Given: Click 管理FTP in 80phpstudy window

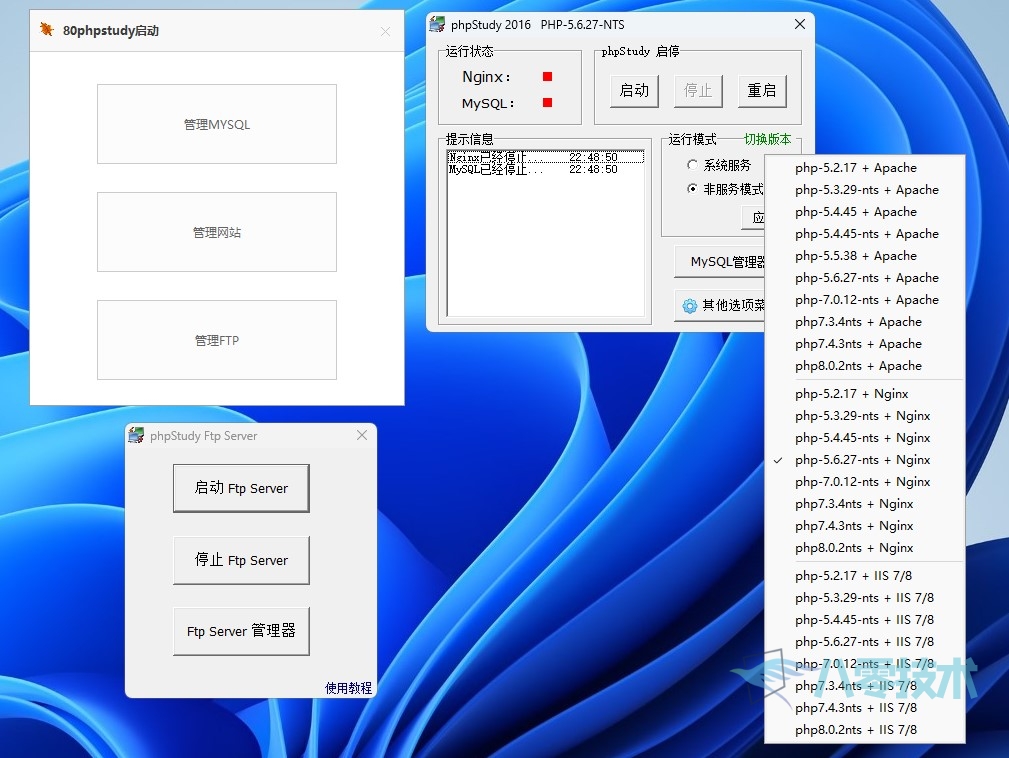Looking at the screenshot, I should click(x=217, y=340).
